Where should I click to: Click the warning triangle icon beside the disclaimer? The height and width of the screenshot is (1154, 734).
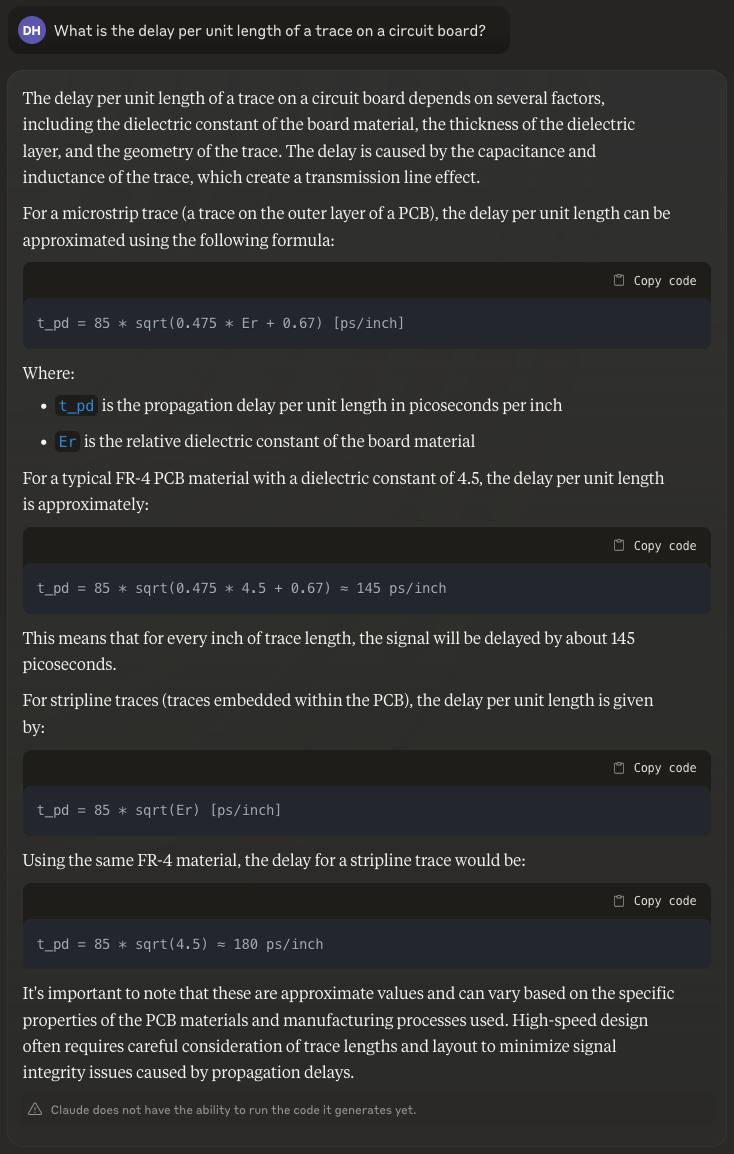pos(35,1109)
